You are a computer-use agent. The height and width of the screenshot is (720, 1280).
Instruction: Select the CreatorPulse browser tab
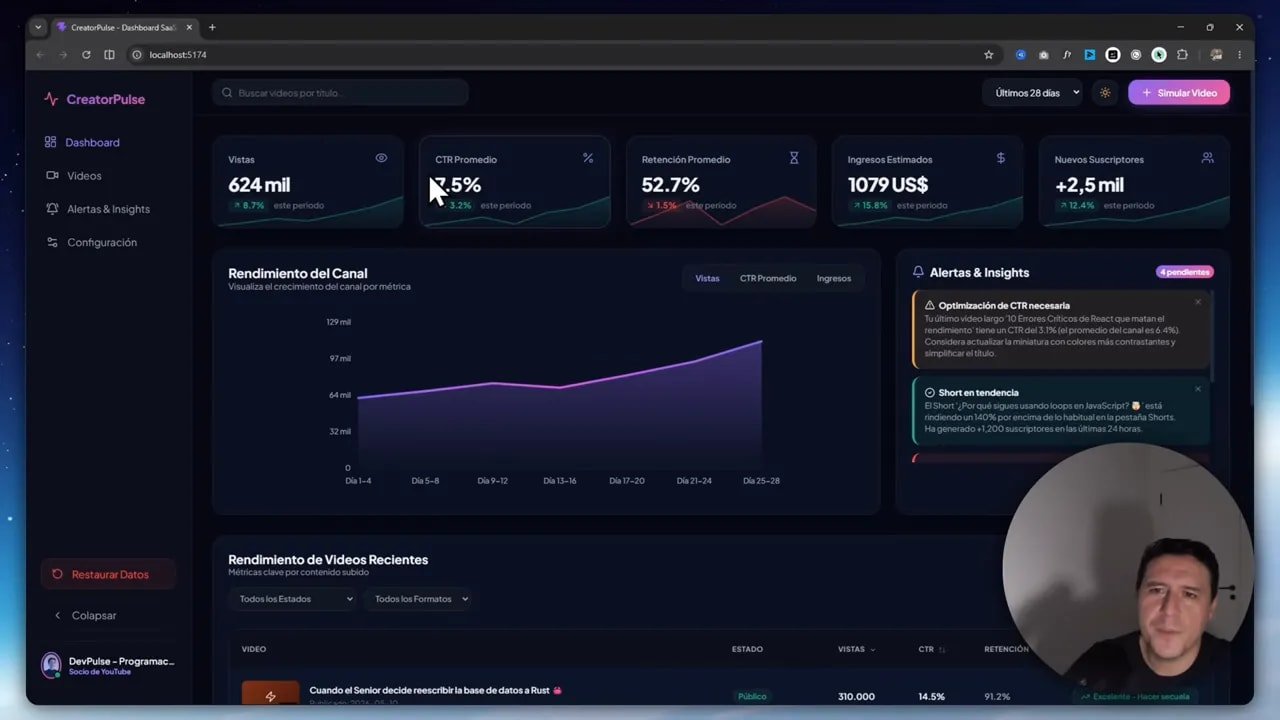coord(124,27)
